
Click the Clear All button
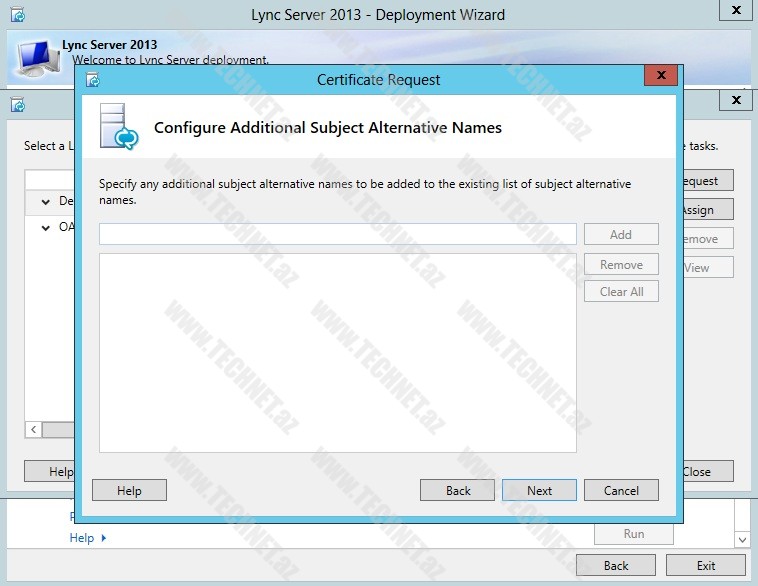[621, 292]
